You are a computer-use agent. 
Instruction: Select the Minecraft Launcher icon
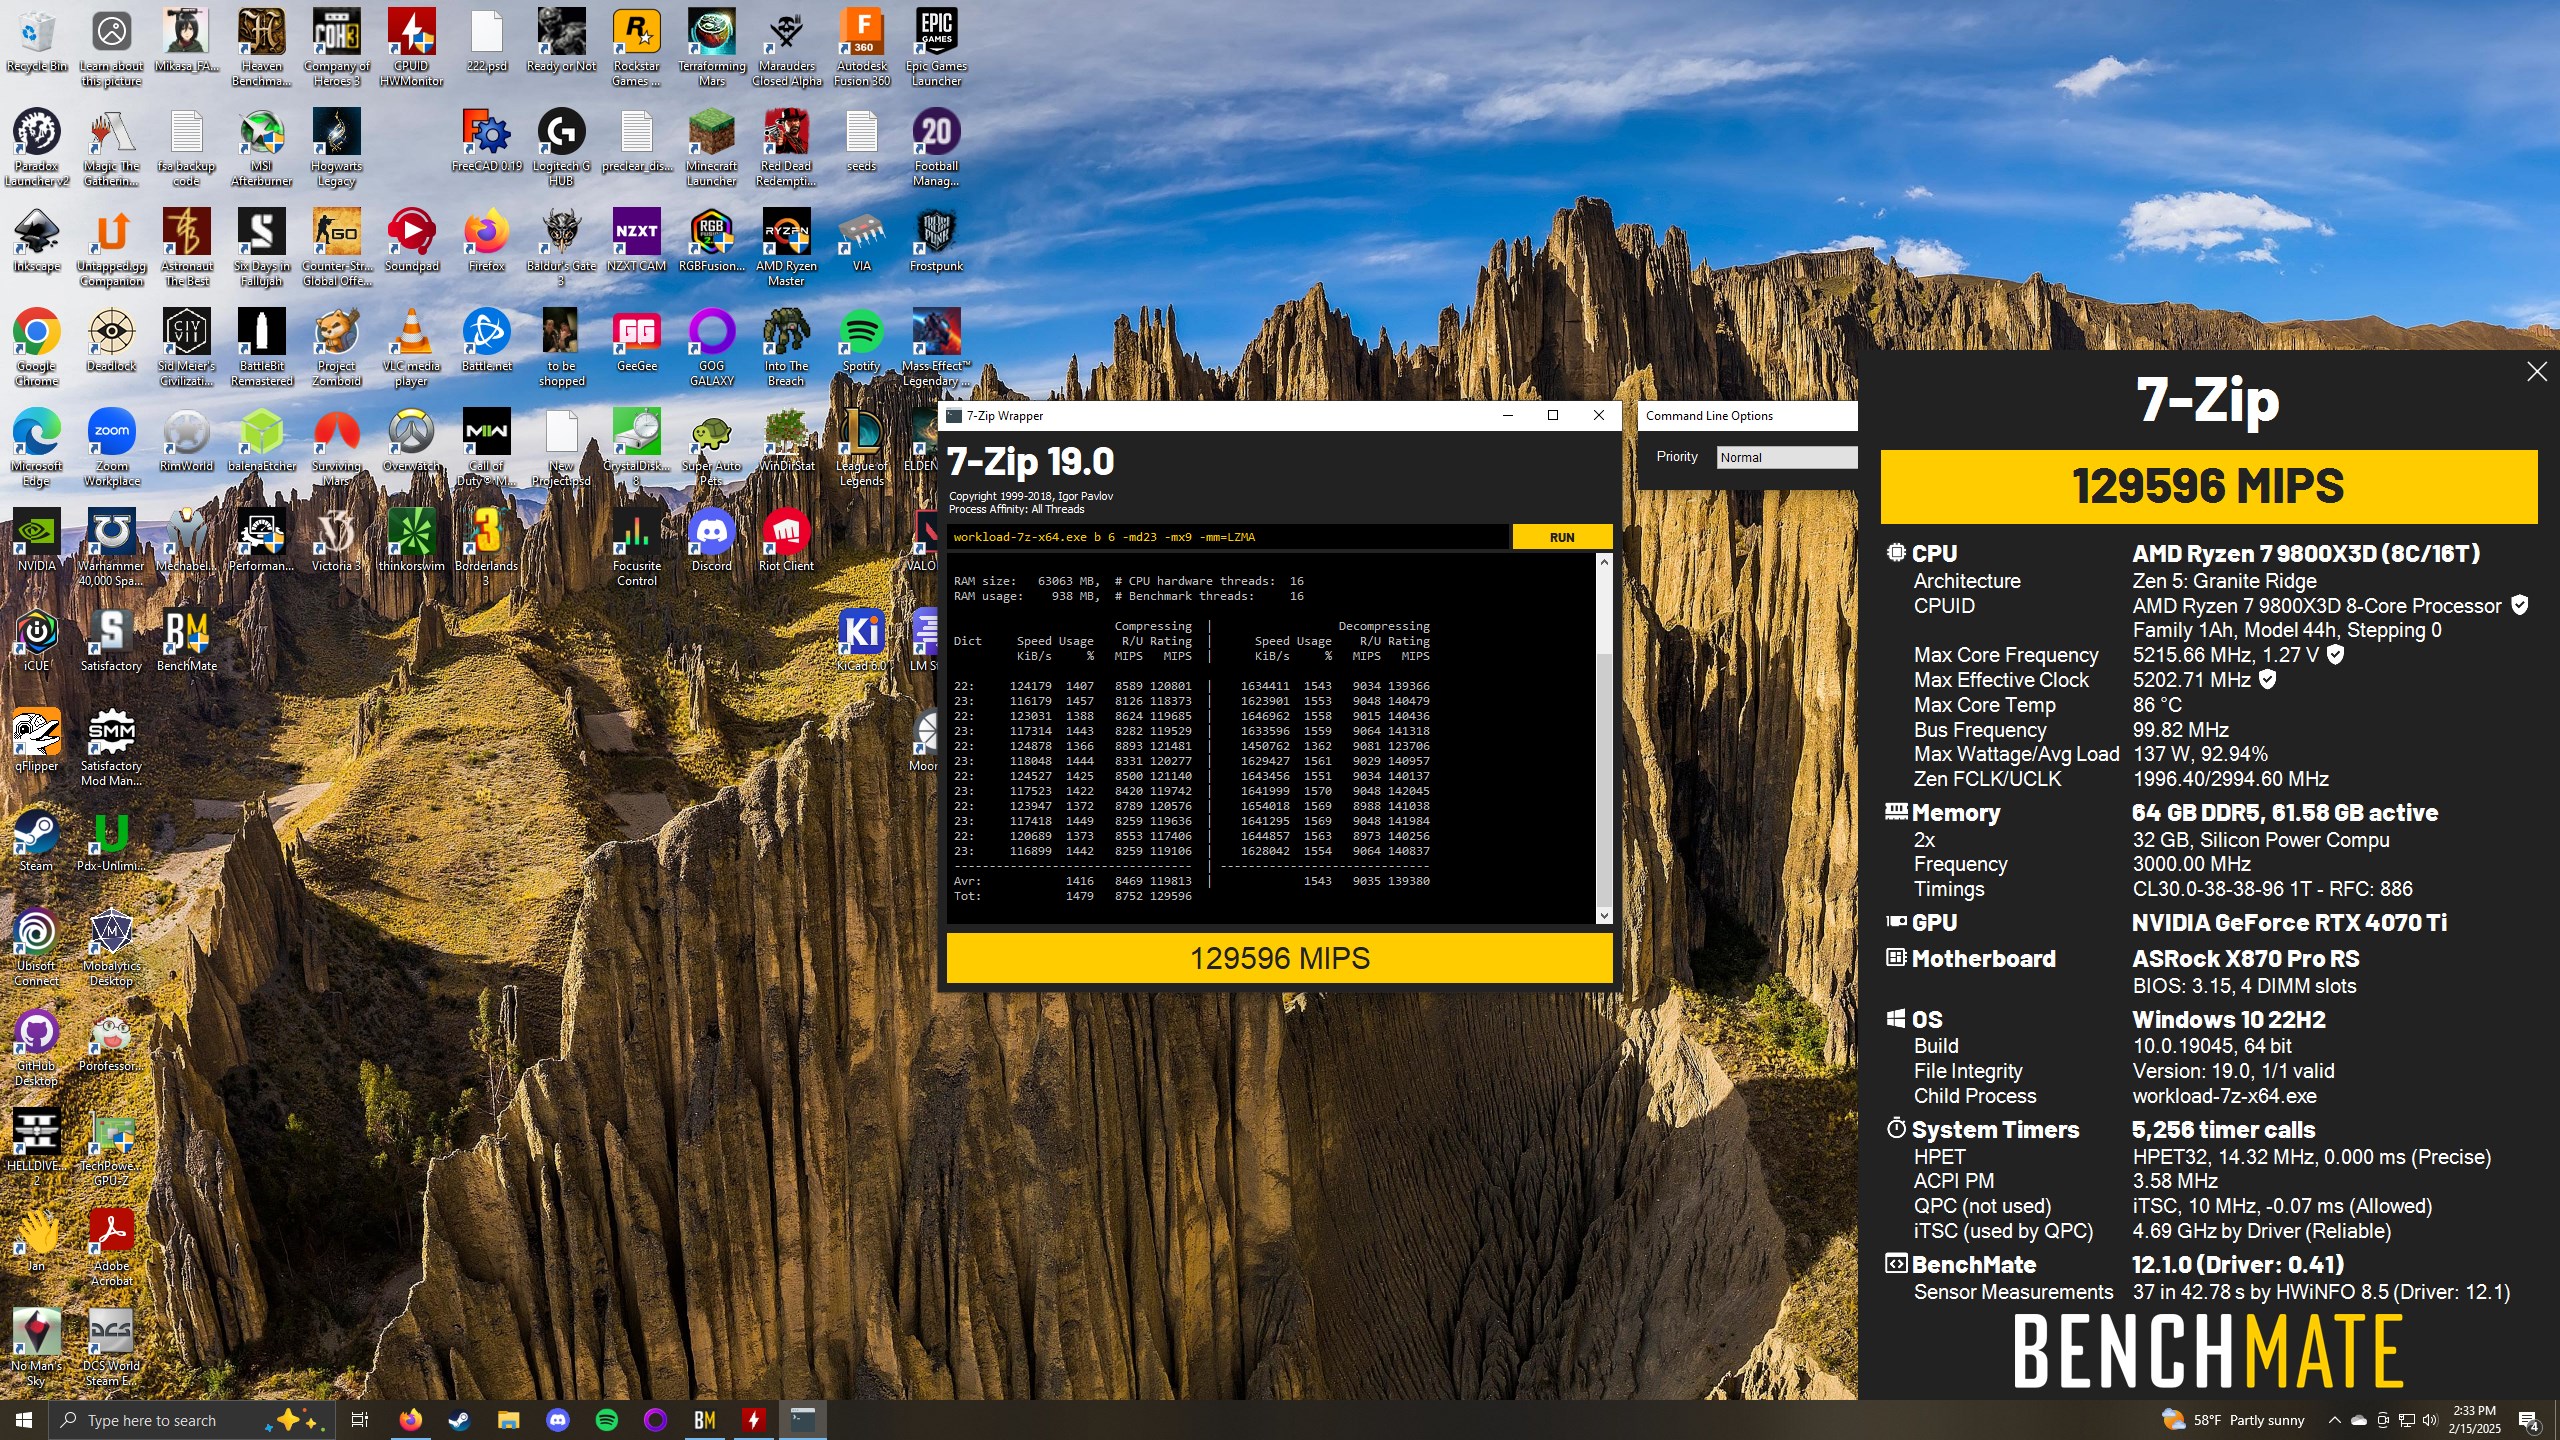tap(711, 148)
